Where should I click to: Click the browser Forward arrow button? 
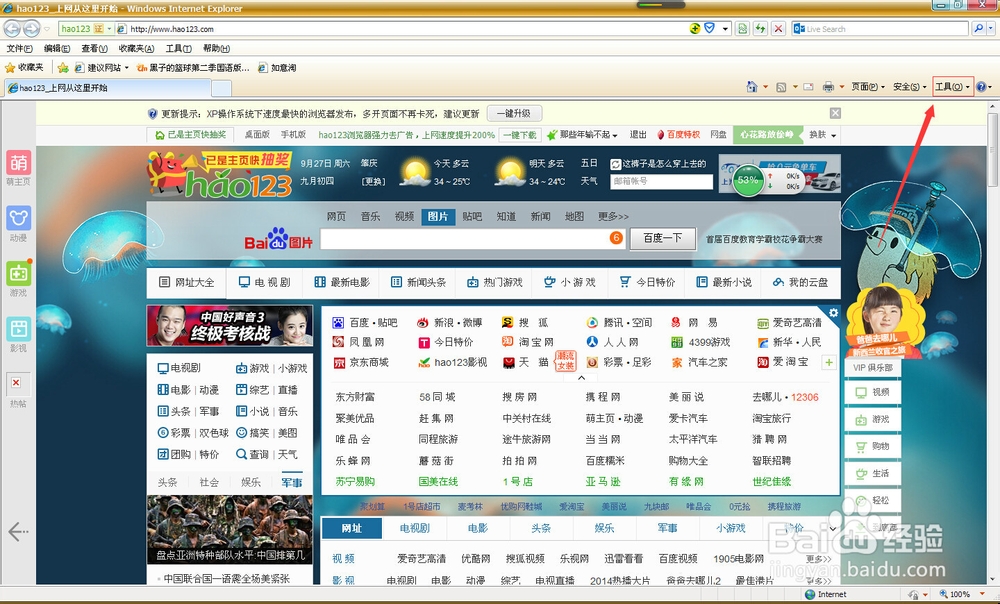click(x=31, y=29)
